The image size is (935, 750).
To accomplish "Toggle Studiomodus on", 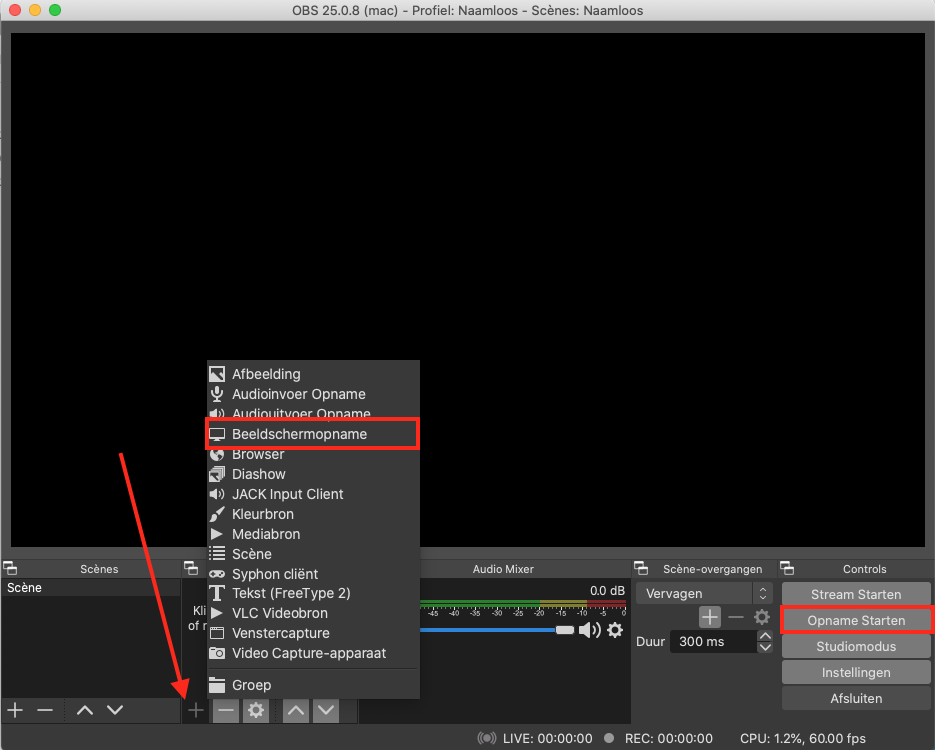I will pos(856,646).
